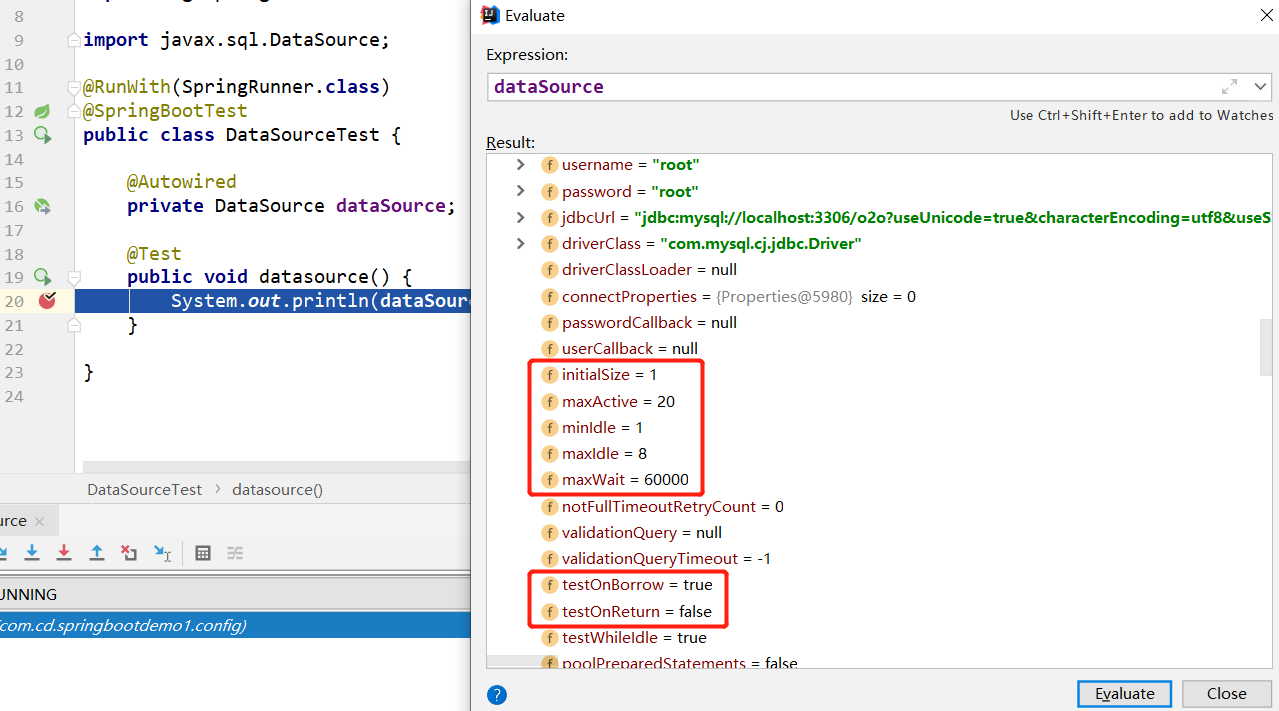Expand the jdbcUrl field node
Screen dimensions: 1279x711
pos(520,217)
